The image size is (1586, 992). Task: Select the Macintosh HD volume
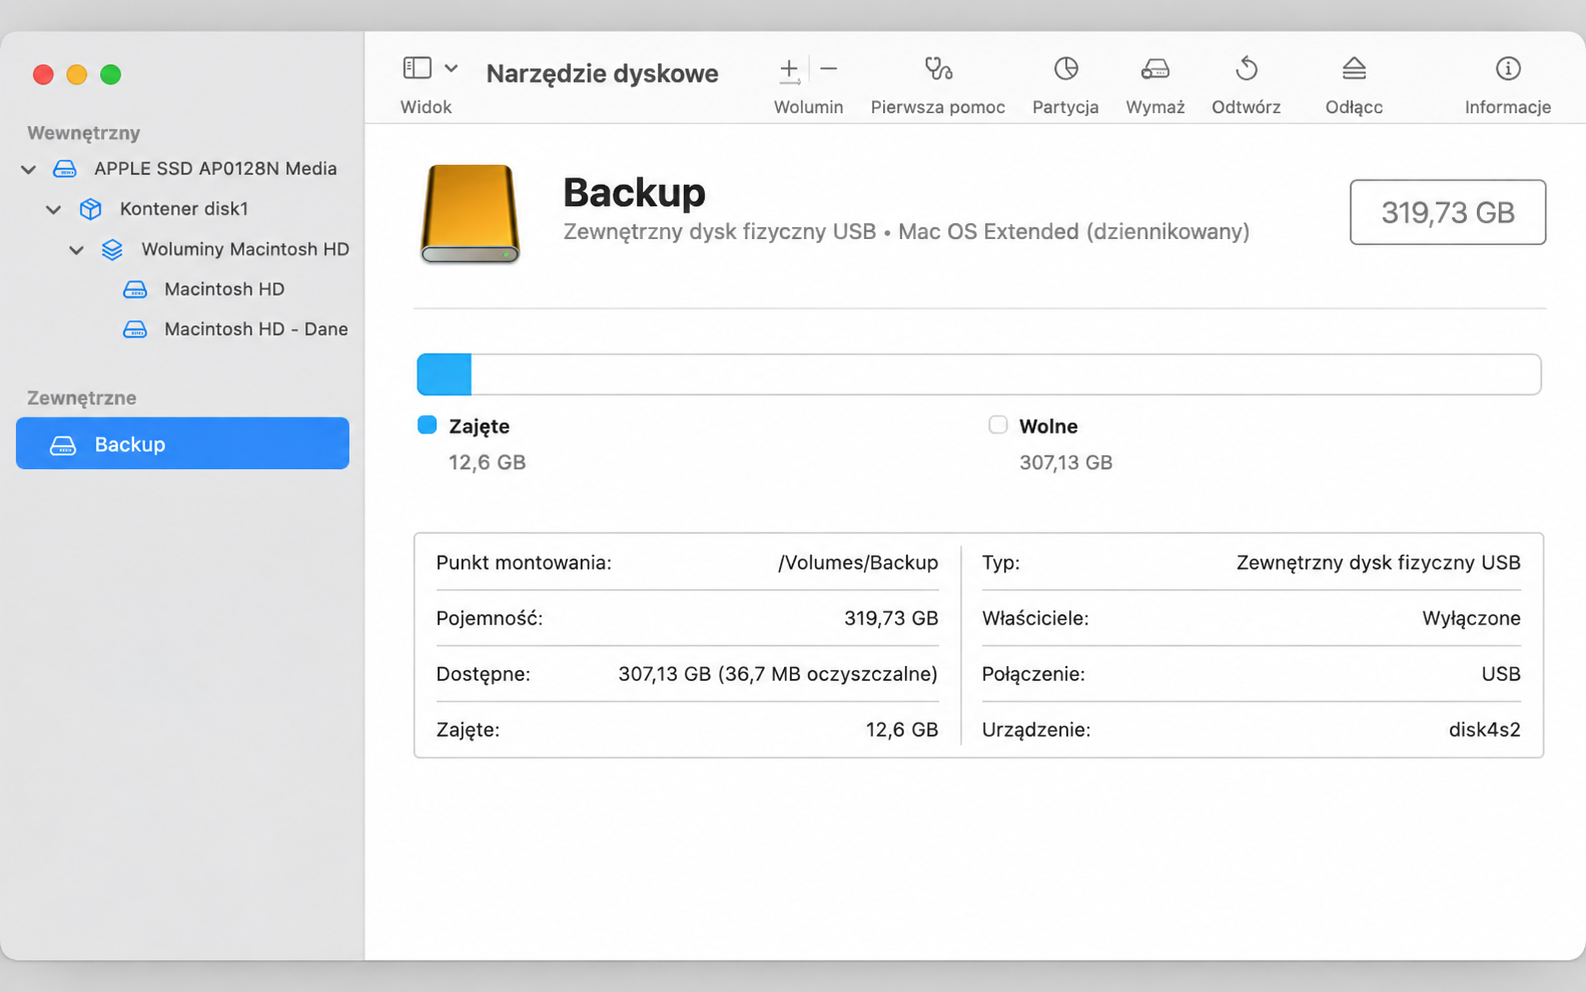pos(224,288)
